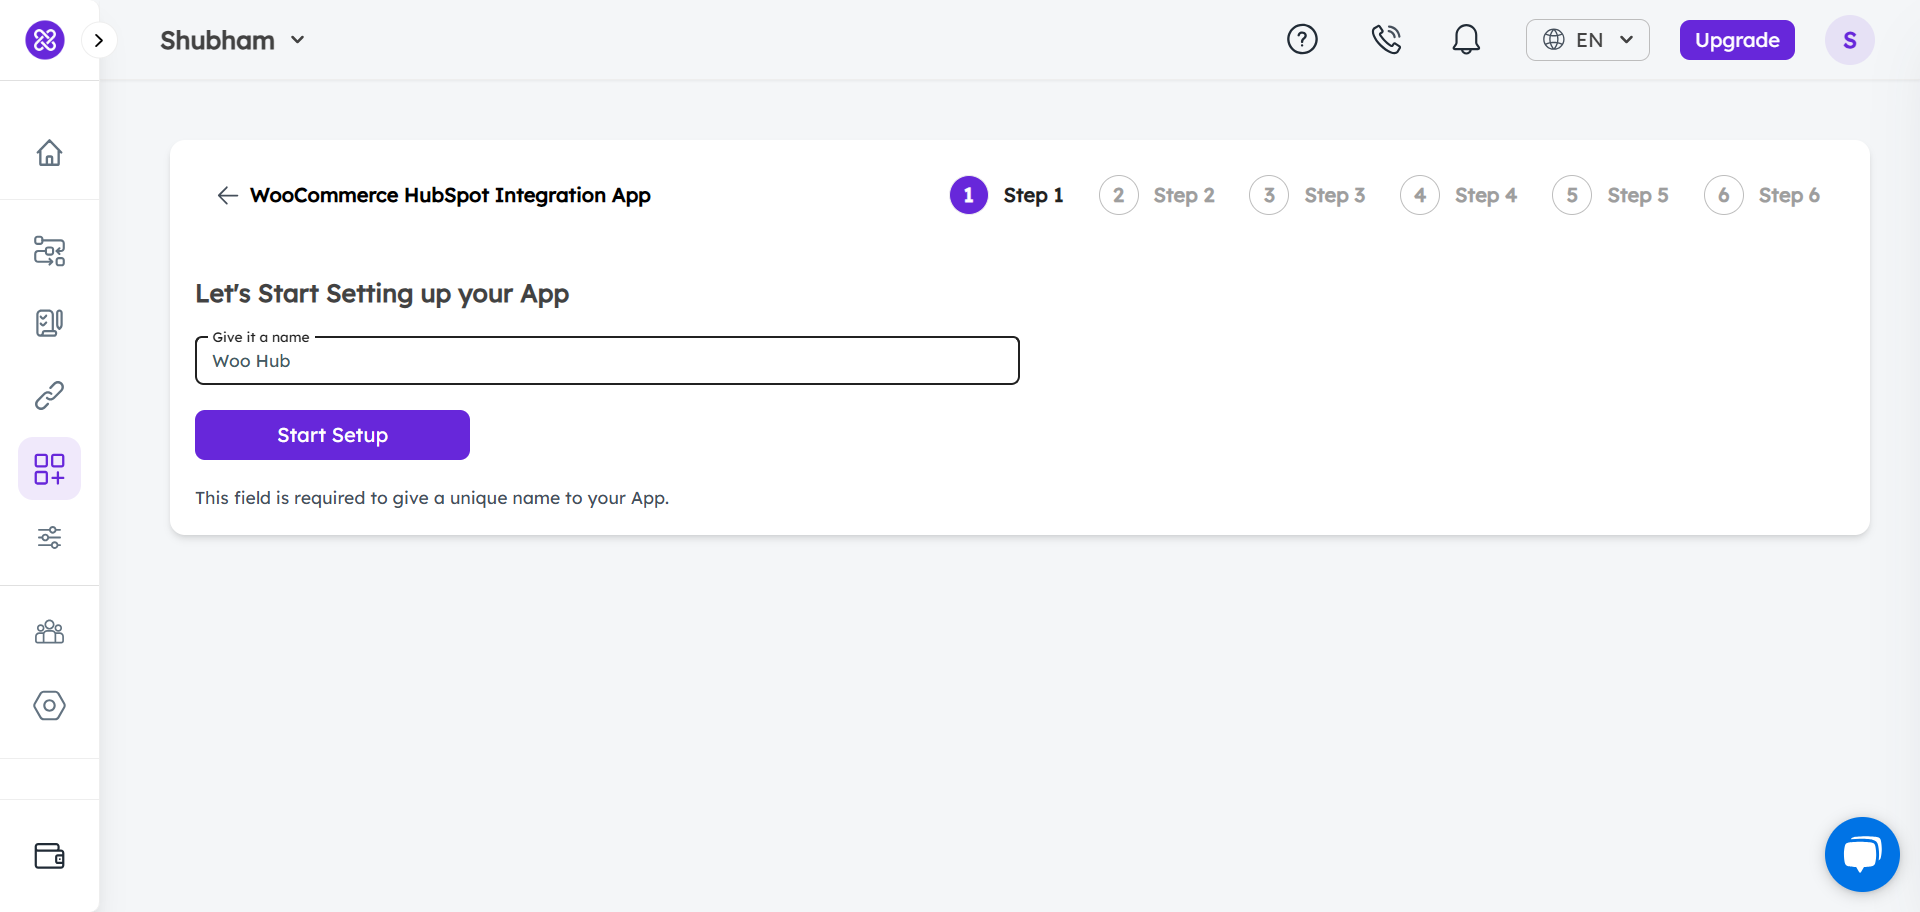Viewport: 1920px width, 912px height.
Task: Select Step 5 in the stepper
Action: (x=1611, y=195)
